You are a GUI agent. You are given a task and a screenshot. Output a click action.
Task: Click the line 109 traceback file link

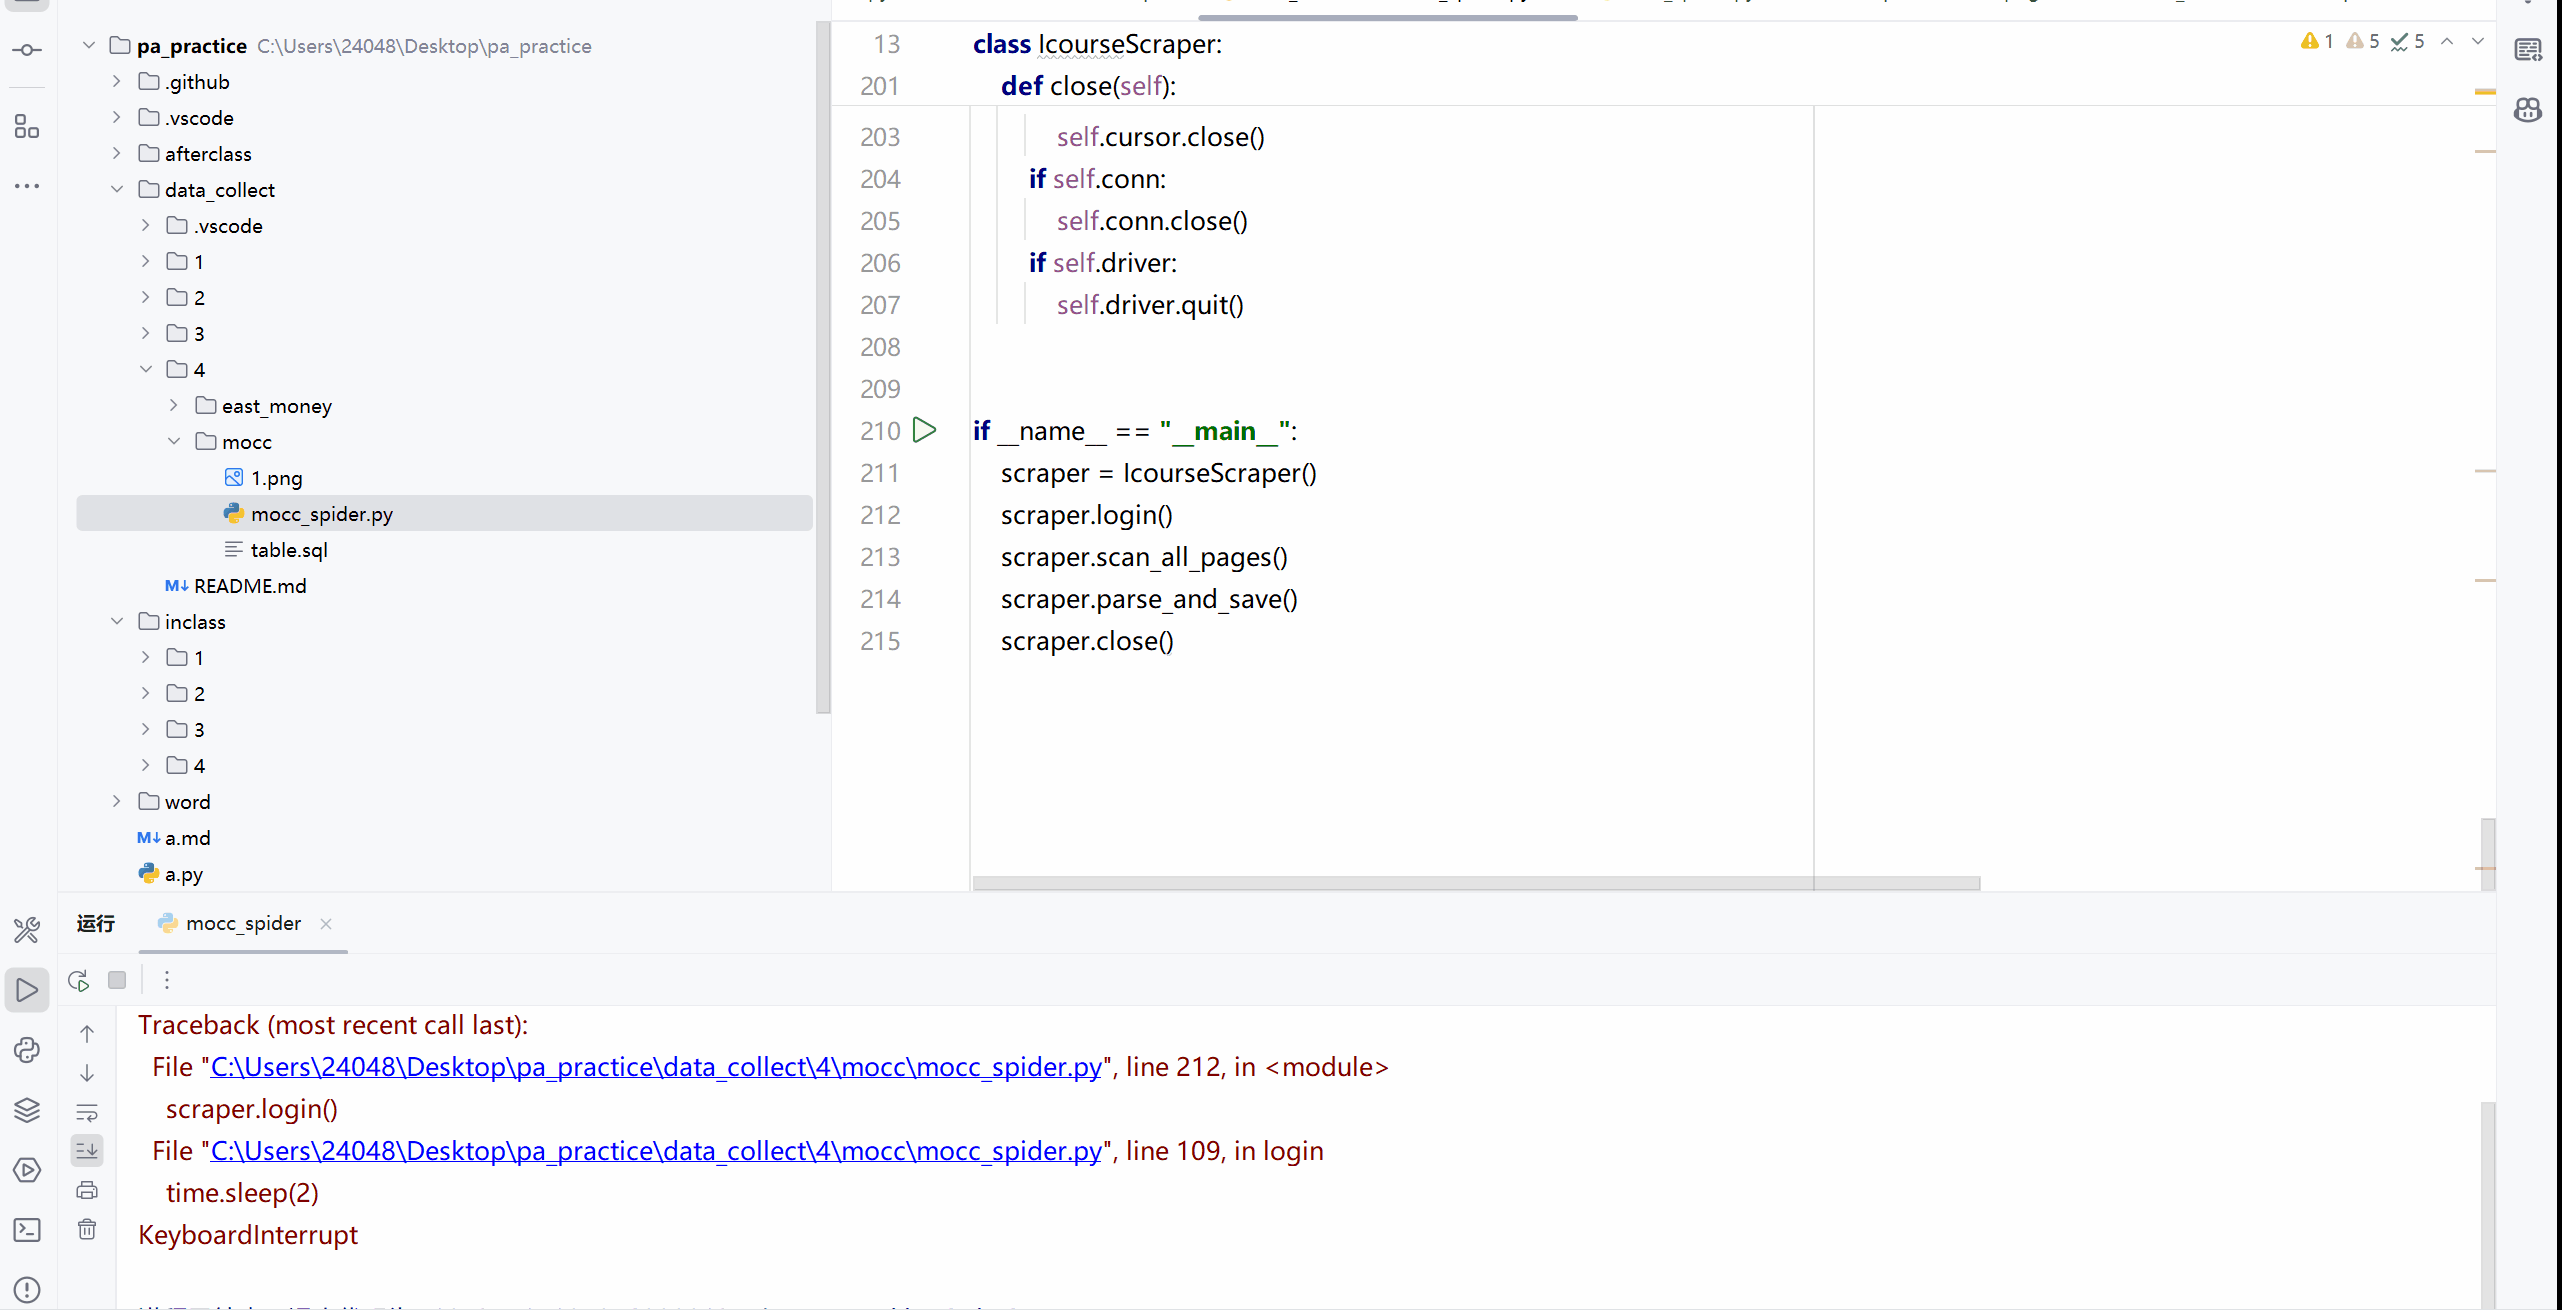click(x=656, y=1151)
